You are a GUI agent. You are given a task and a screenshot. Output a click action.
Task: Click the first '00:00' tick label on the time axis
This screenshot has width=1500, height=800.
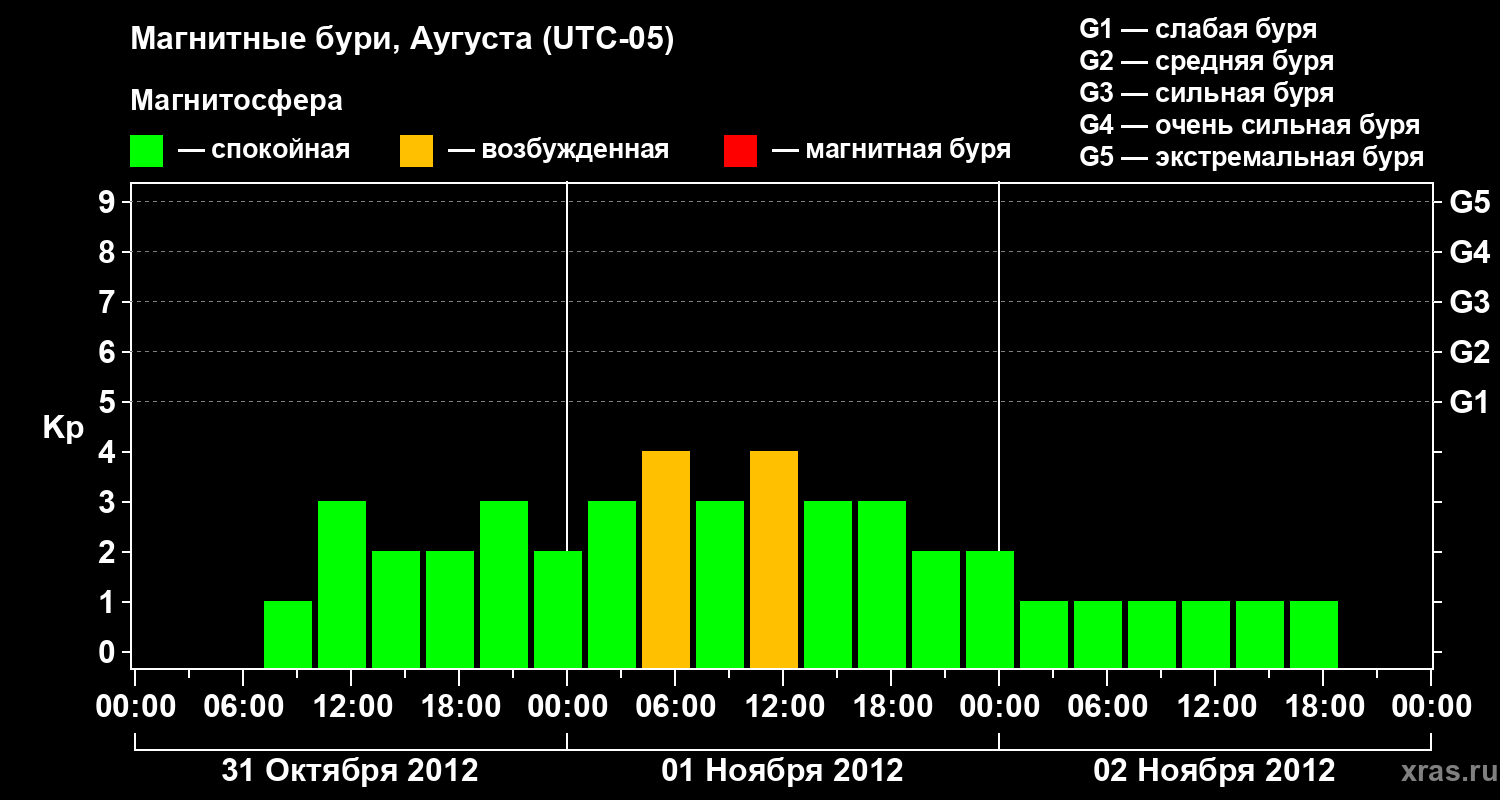pyautogui.click(x=135, y=707)
